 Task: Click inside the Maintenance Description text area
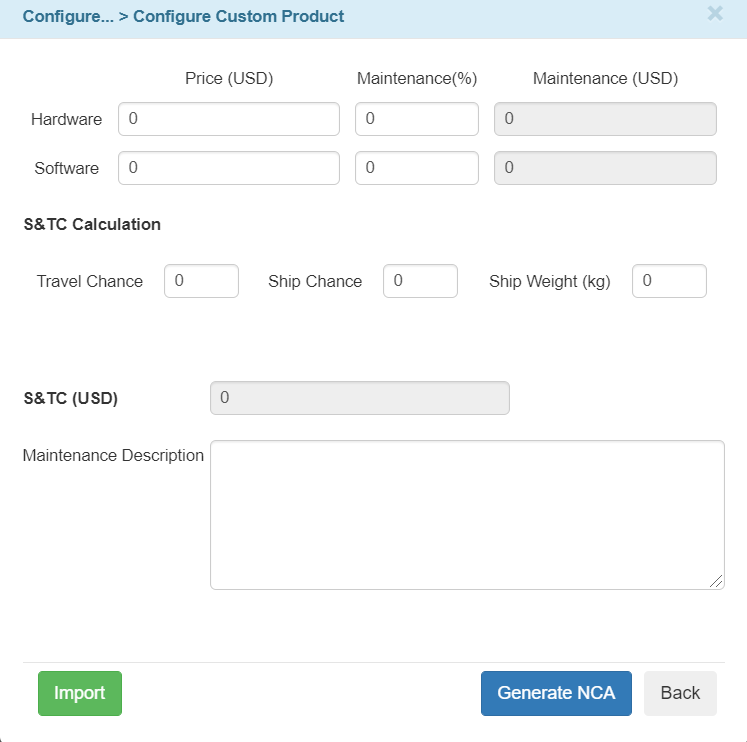click(x=466, y=514)
